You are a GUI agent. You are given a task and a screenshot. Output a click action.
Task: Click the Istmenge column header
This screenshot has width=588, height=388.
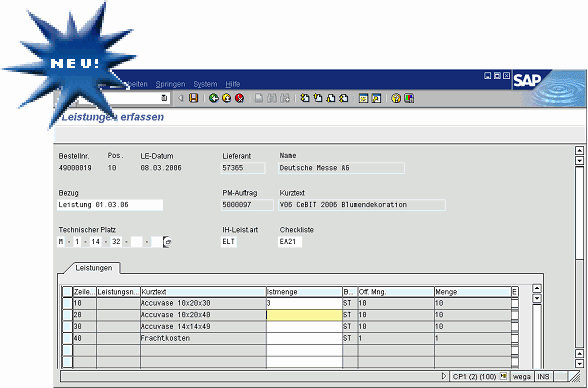pos(304,292)
